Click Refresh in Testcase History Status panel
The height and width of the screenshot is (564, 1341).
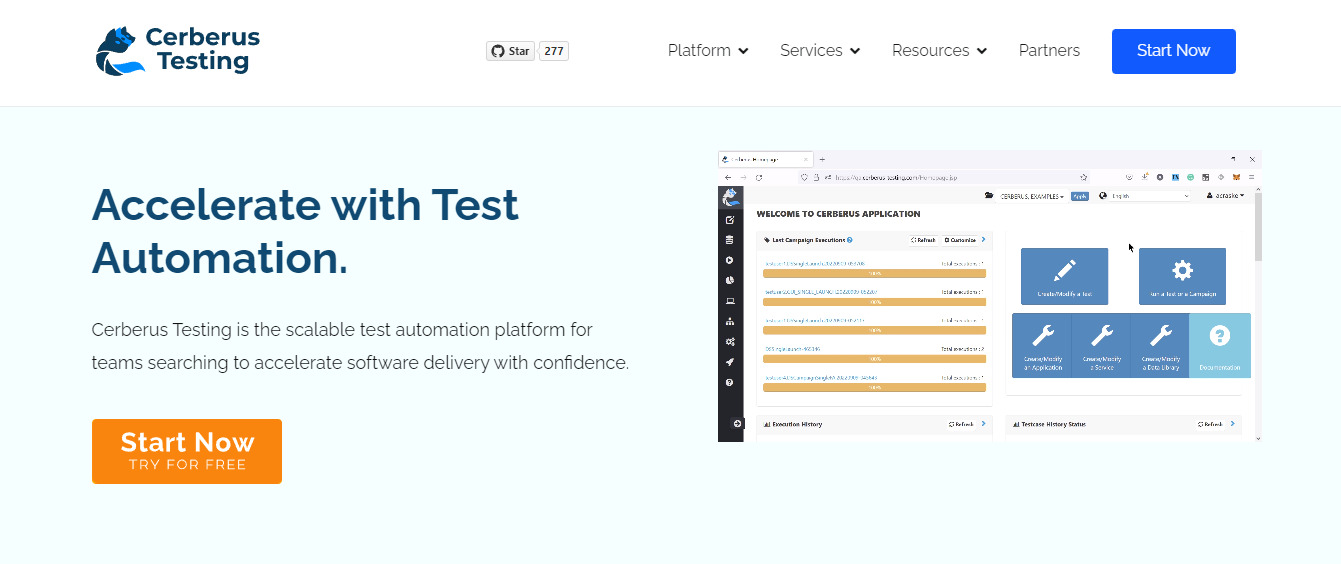(1210, 424)
